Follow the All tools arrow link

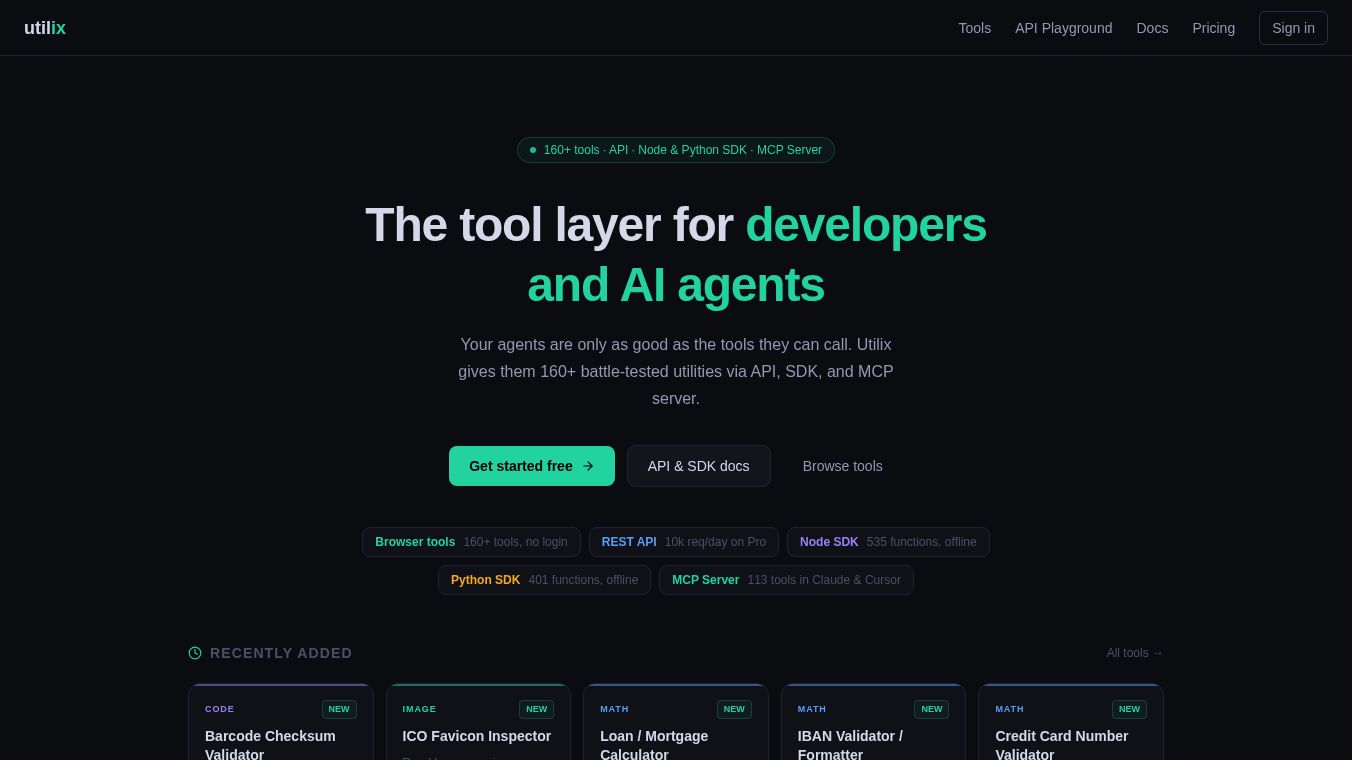pos(1135,653)
